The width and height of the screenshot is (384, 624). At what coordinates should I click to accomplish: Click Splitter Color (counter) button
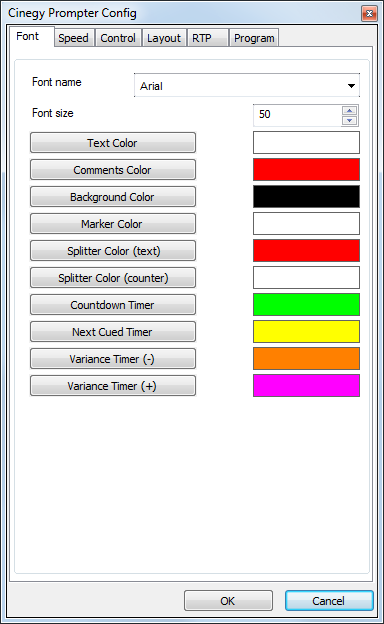coord(113,278)
